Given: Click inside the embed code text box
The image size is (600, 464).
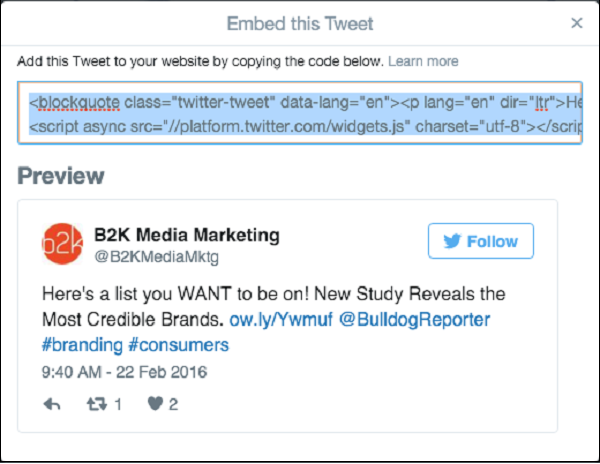Looking at the screenshot, I should point(300,114).
